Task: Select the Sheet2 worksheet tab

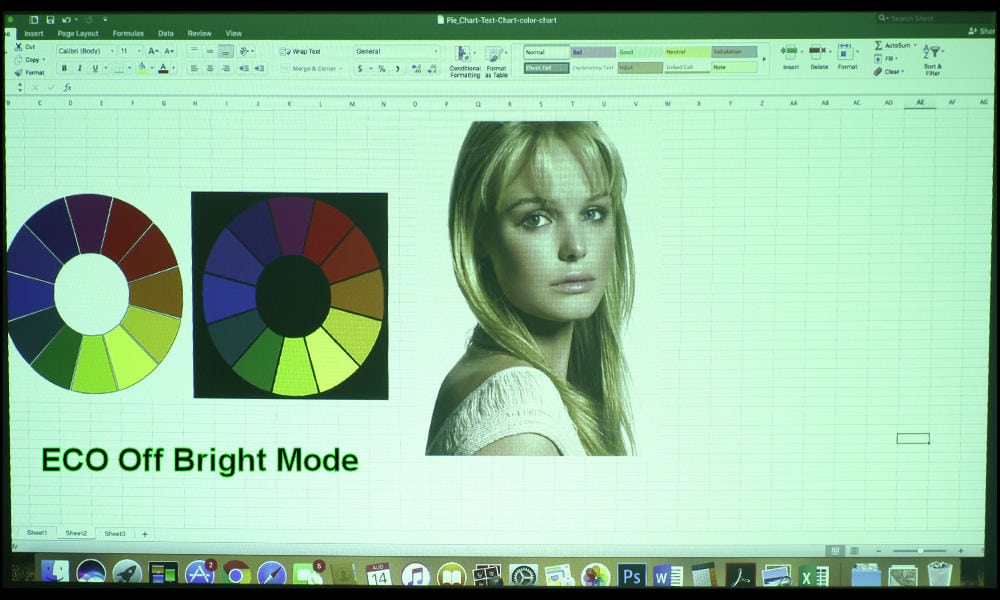Action: pos(76,533)
